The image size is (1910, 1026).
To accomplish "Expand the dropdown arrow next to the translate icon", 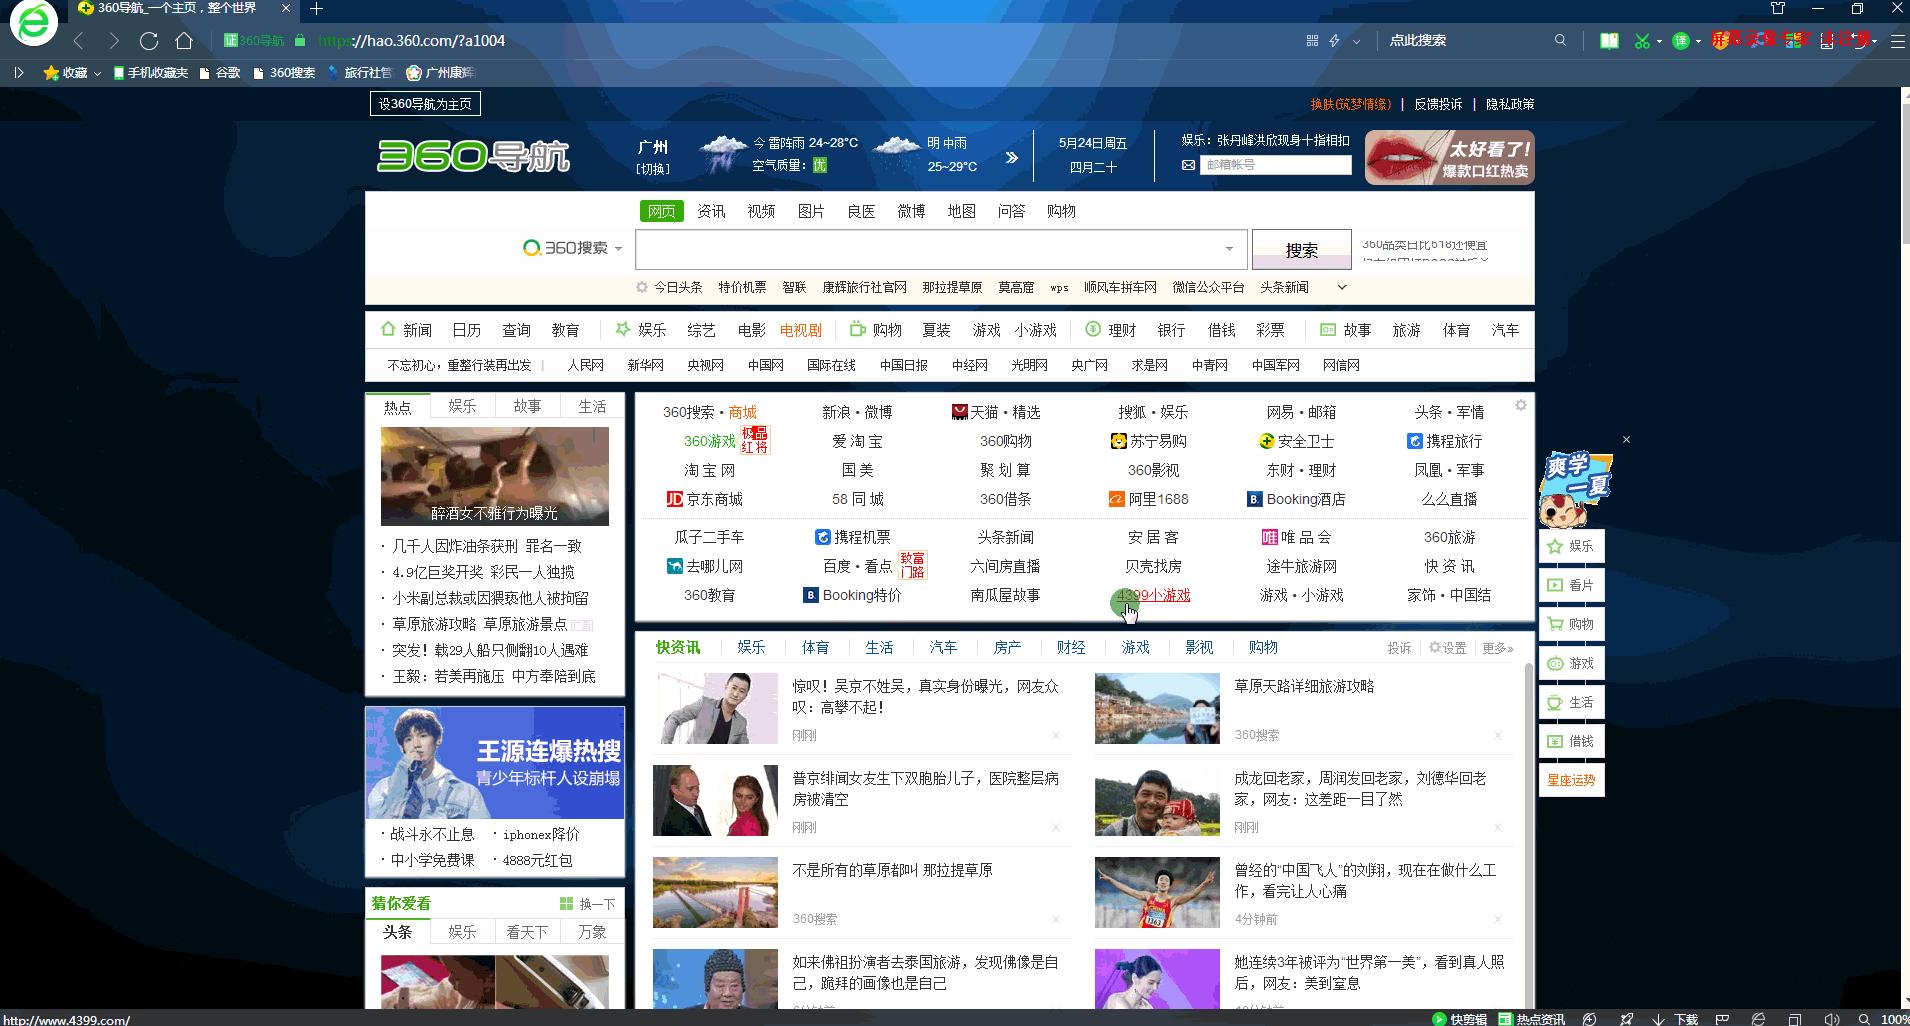I will point(1697,41).
